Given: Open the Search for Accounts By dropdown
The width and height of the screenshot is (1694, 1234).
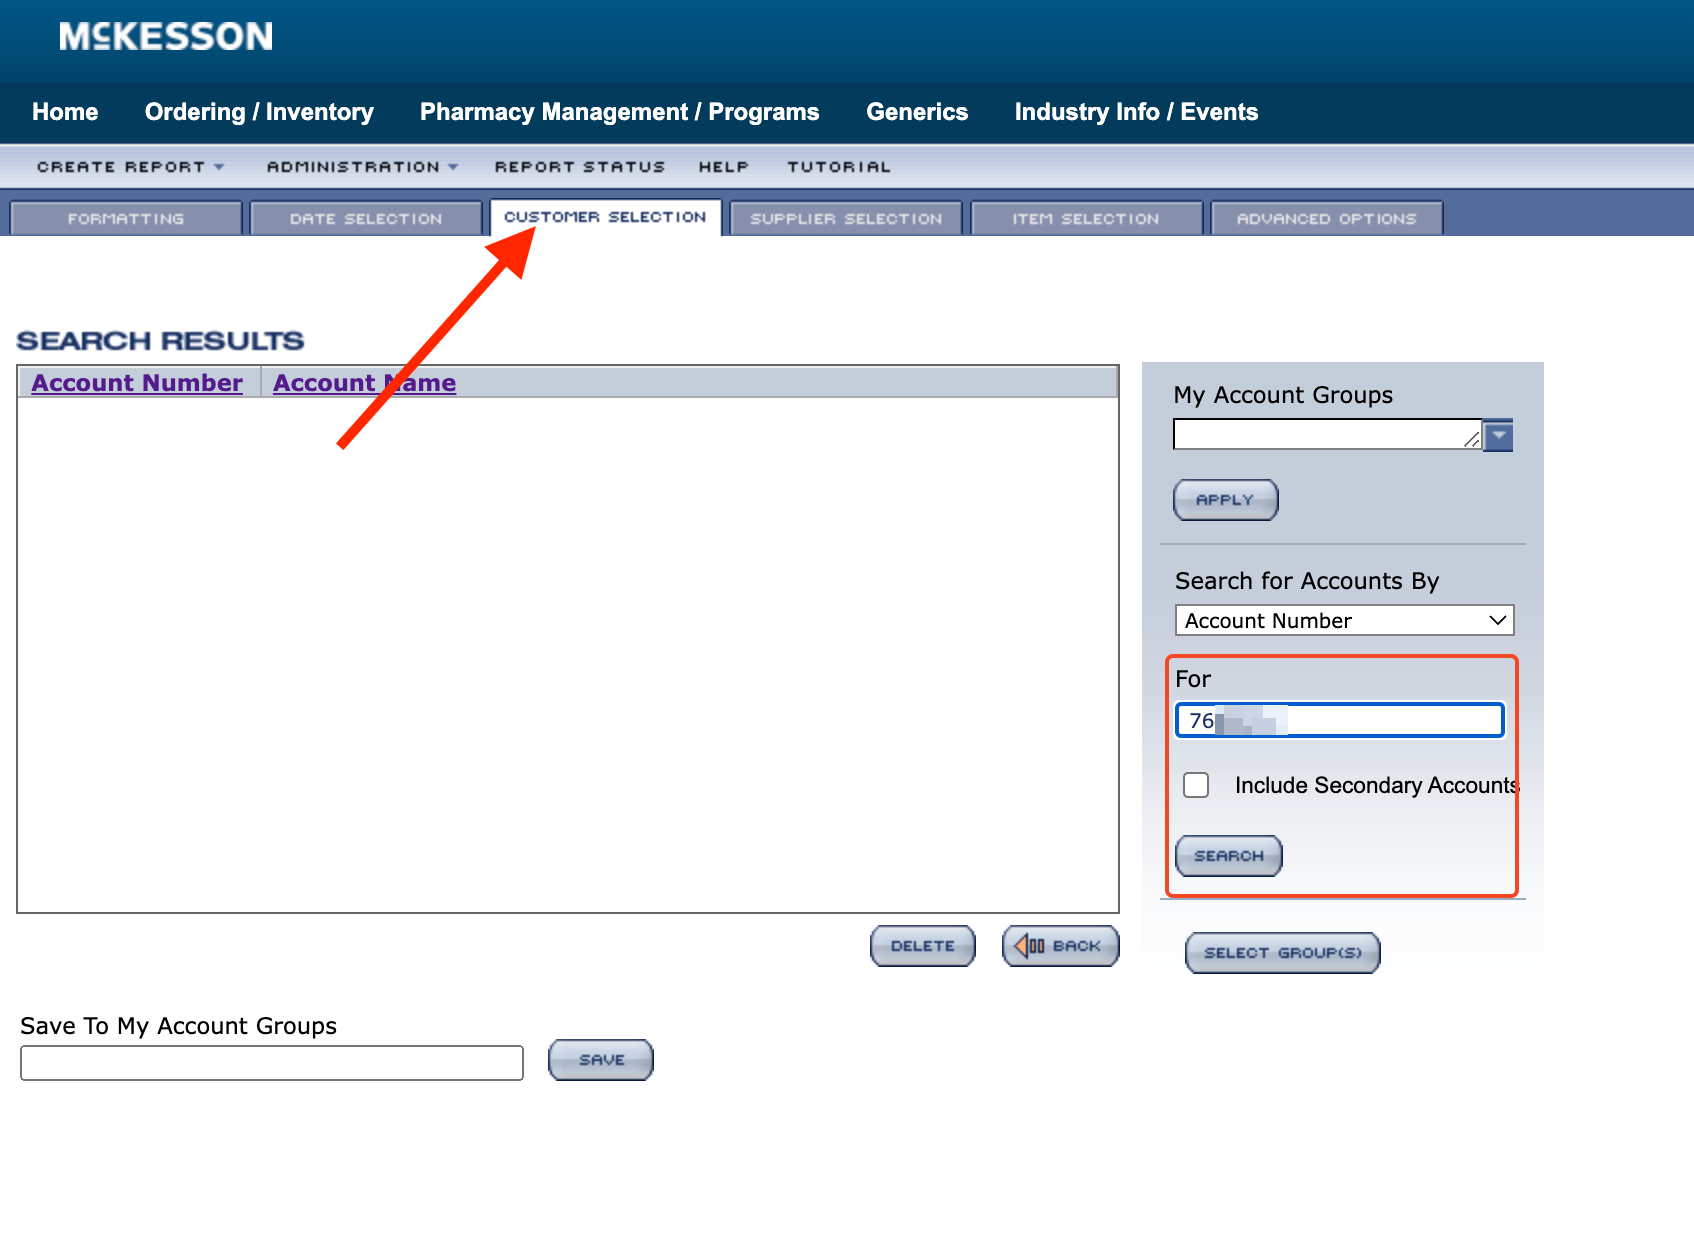Looking at the screenshot, I should 1343,620.
